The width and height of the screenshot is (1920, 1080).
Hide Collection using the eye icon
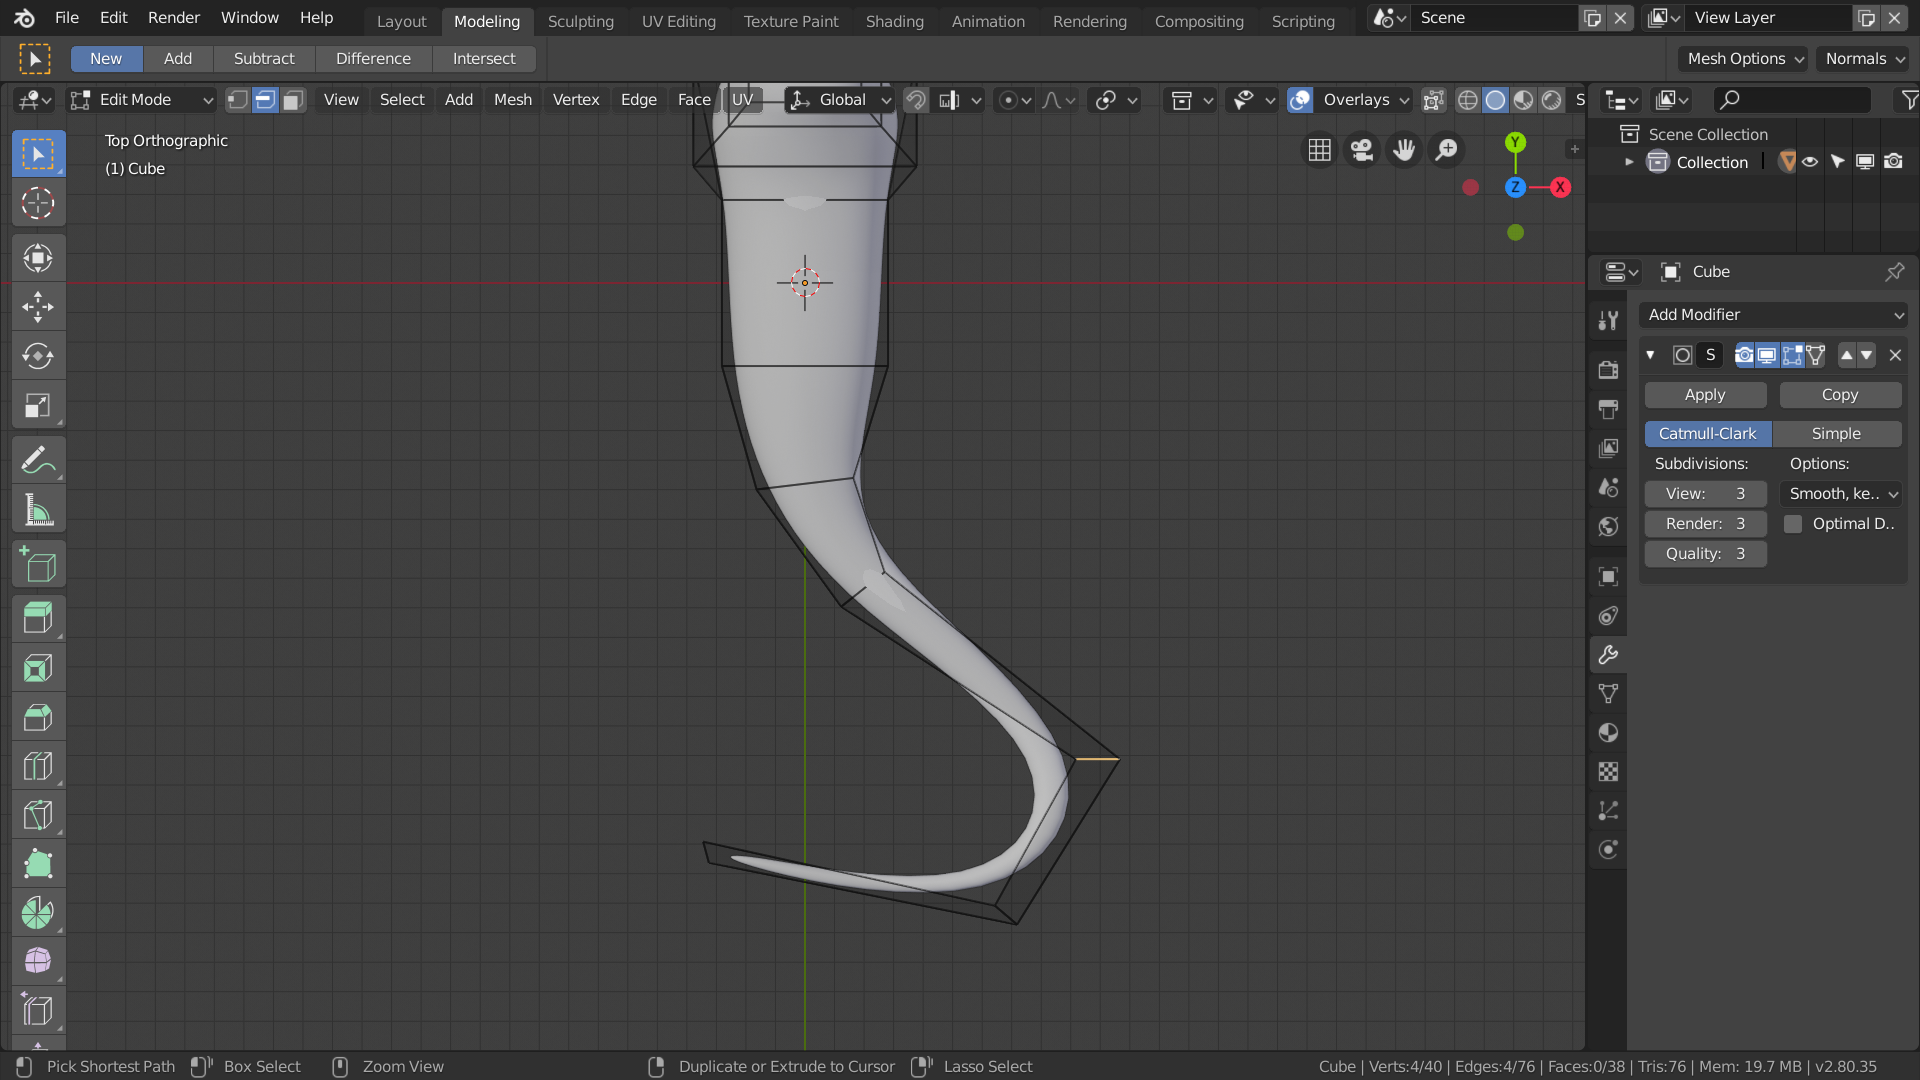1810,162
